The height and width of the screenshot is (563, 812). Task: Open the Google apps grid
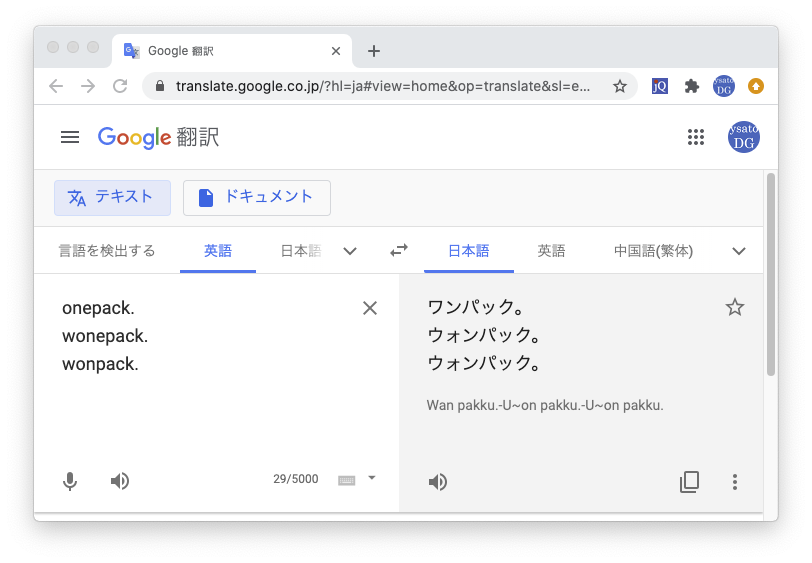(696, 138)
